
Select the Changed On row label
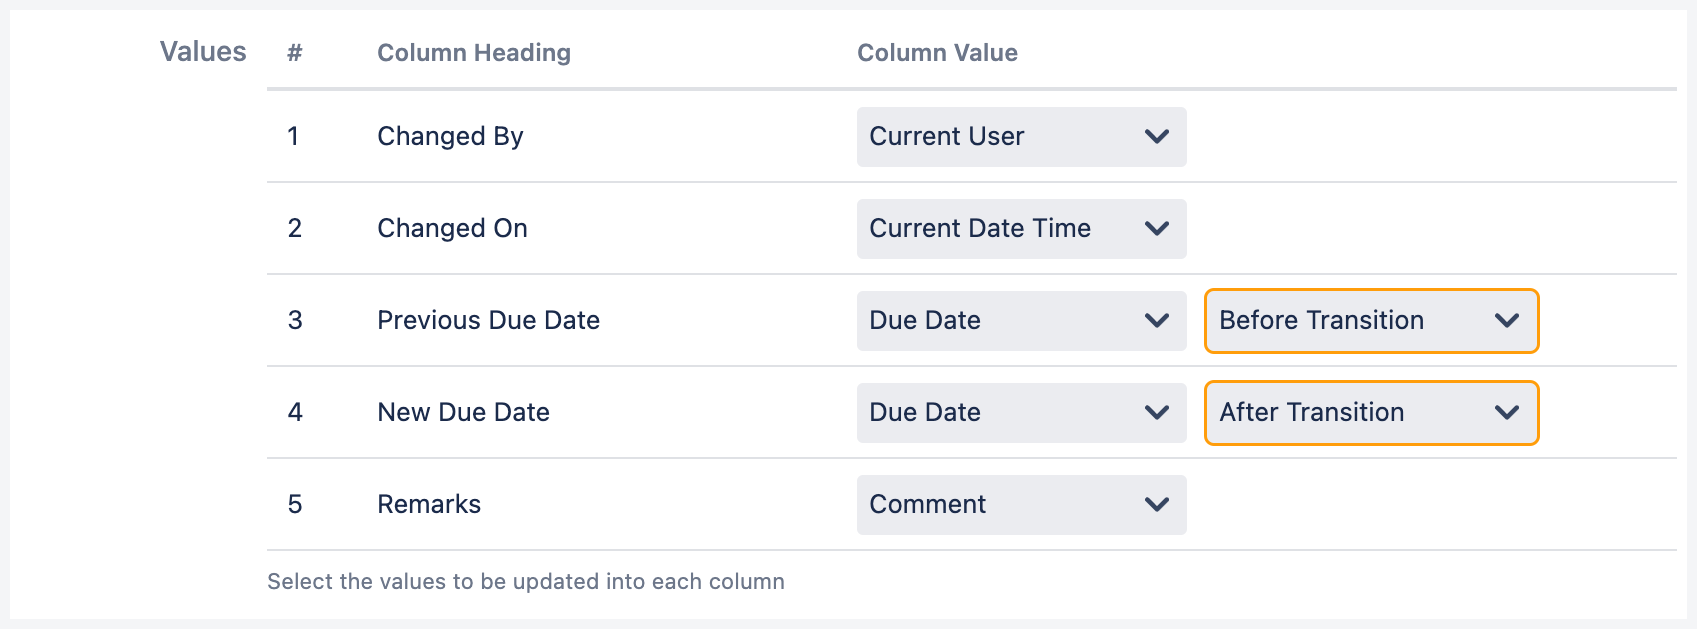(x=452, y=229)
